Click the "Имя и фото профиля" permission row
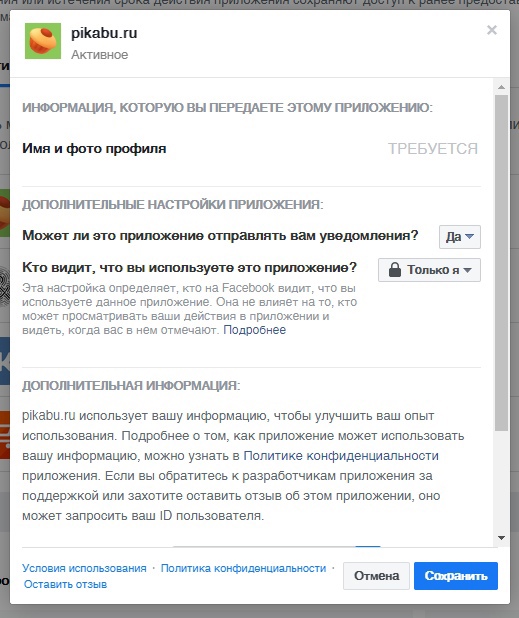 point(251,149)
